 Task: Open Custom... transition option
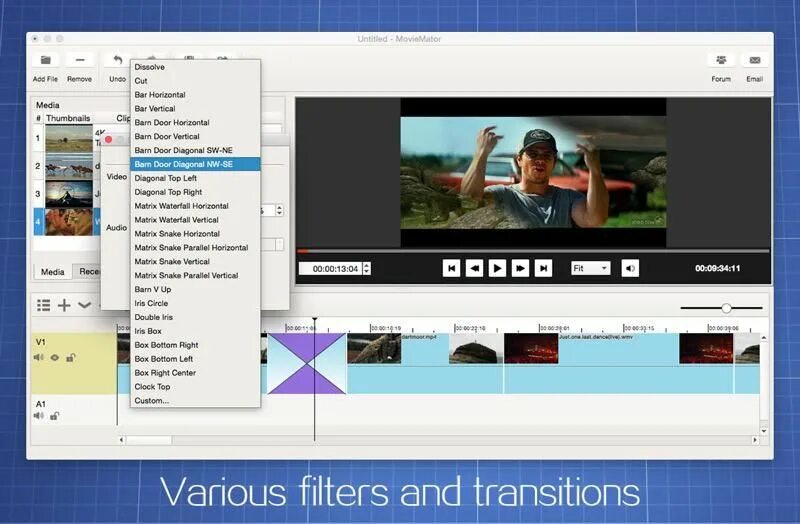click(195, 401)
